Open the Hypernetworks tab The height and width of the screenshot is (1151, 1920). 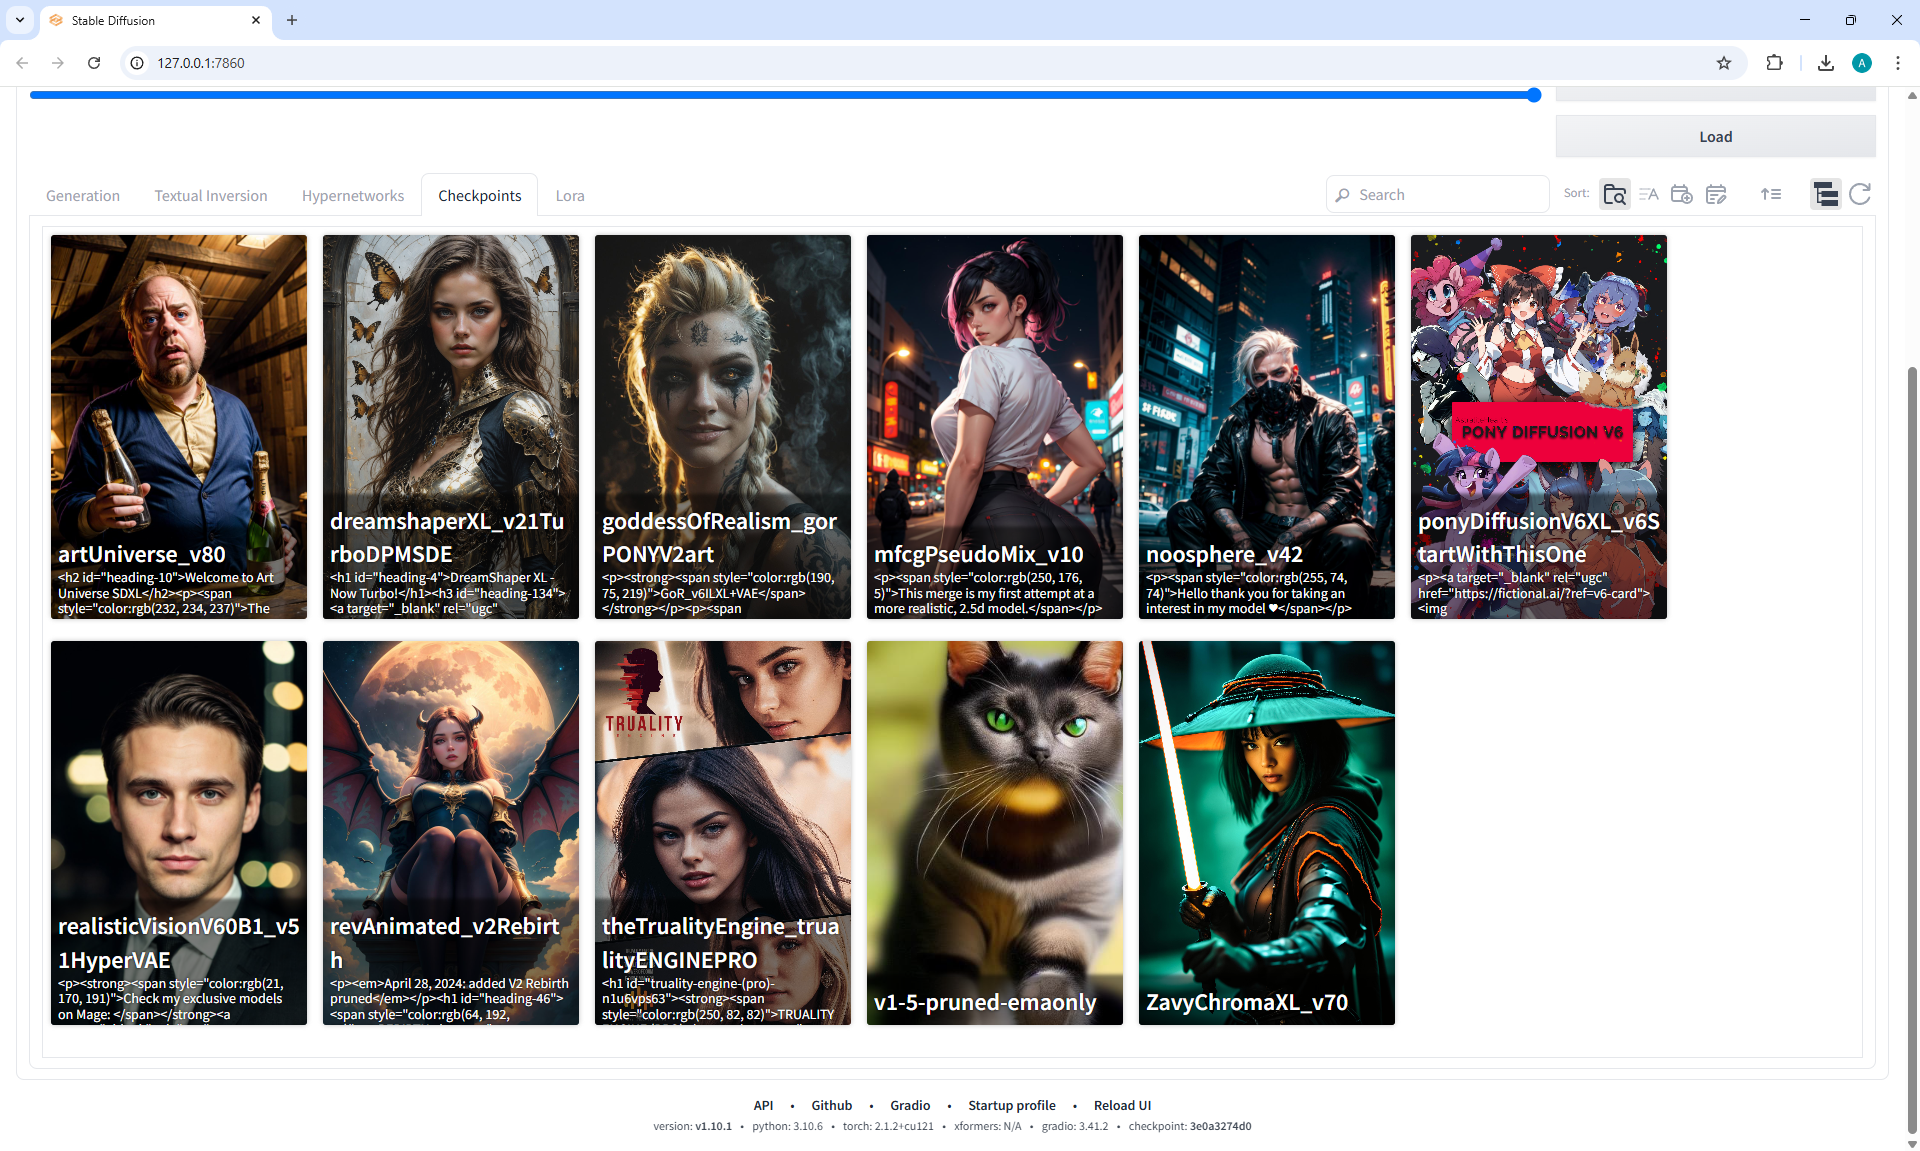(353, 196)
